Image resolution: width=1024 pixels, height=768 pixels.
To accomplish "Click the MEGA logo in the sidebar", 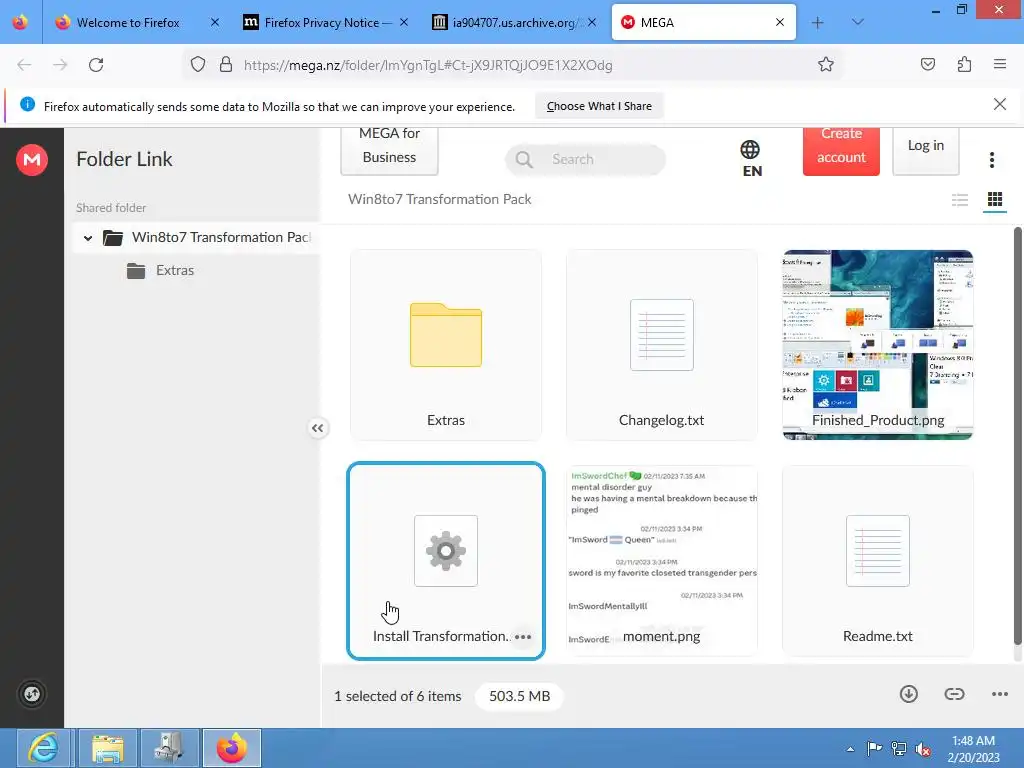I will pyautogui.click(x=32, y=160).
